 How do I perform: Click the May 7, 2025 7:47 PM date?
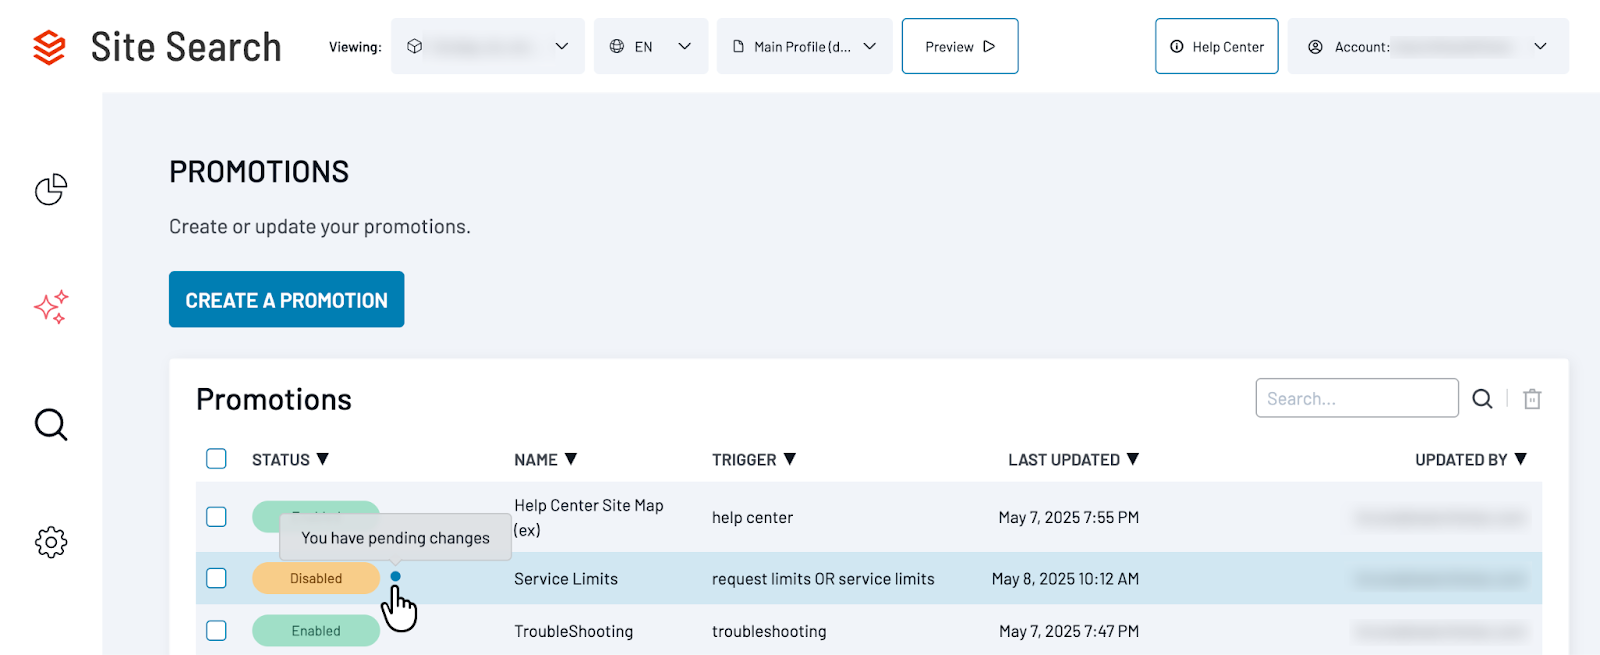pos(1069,631)
